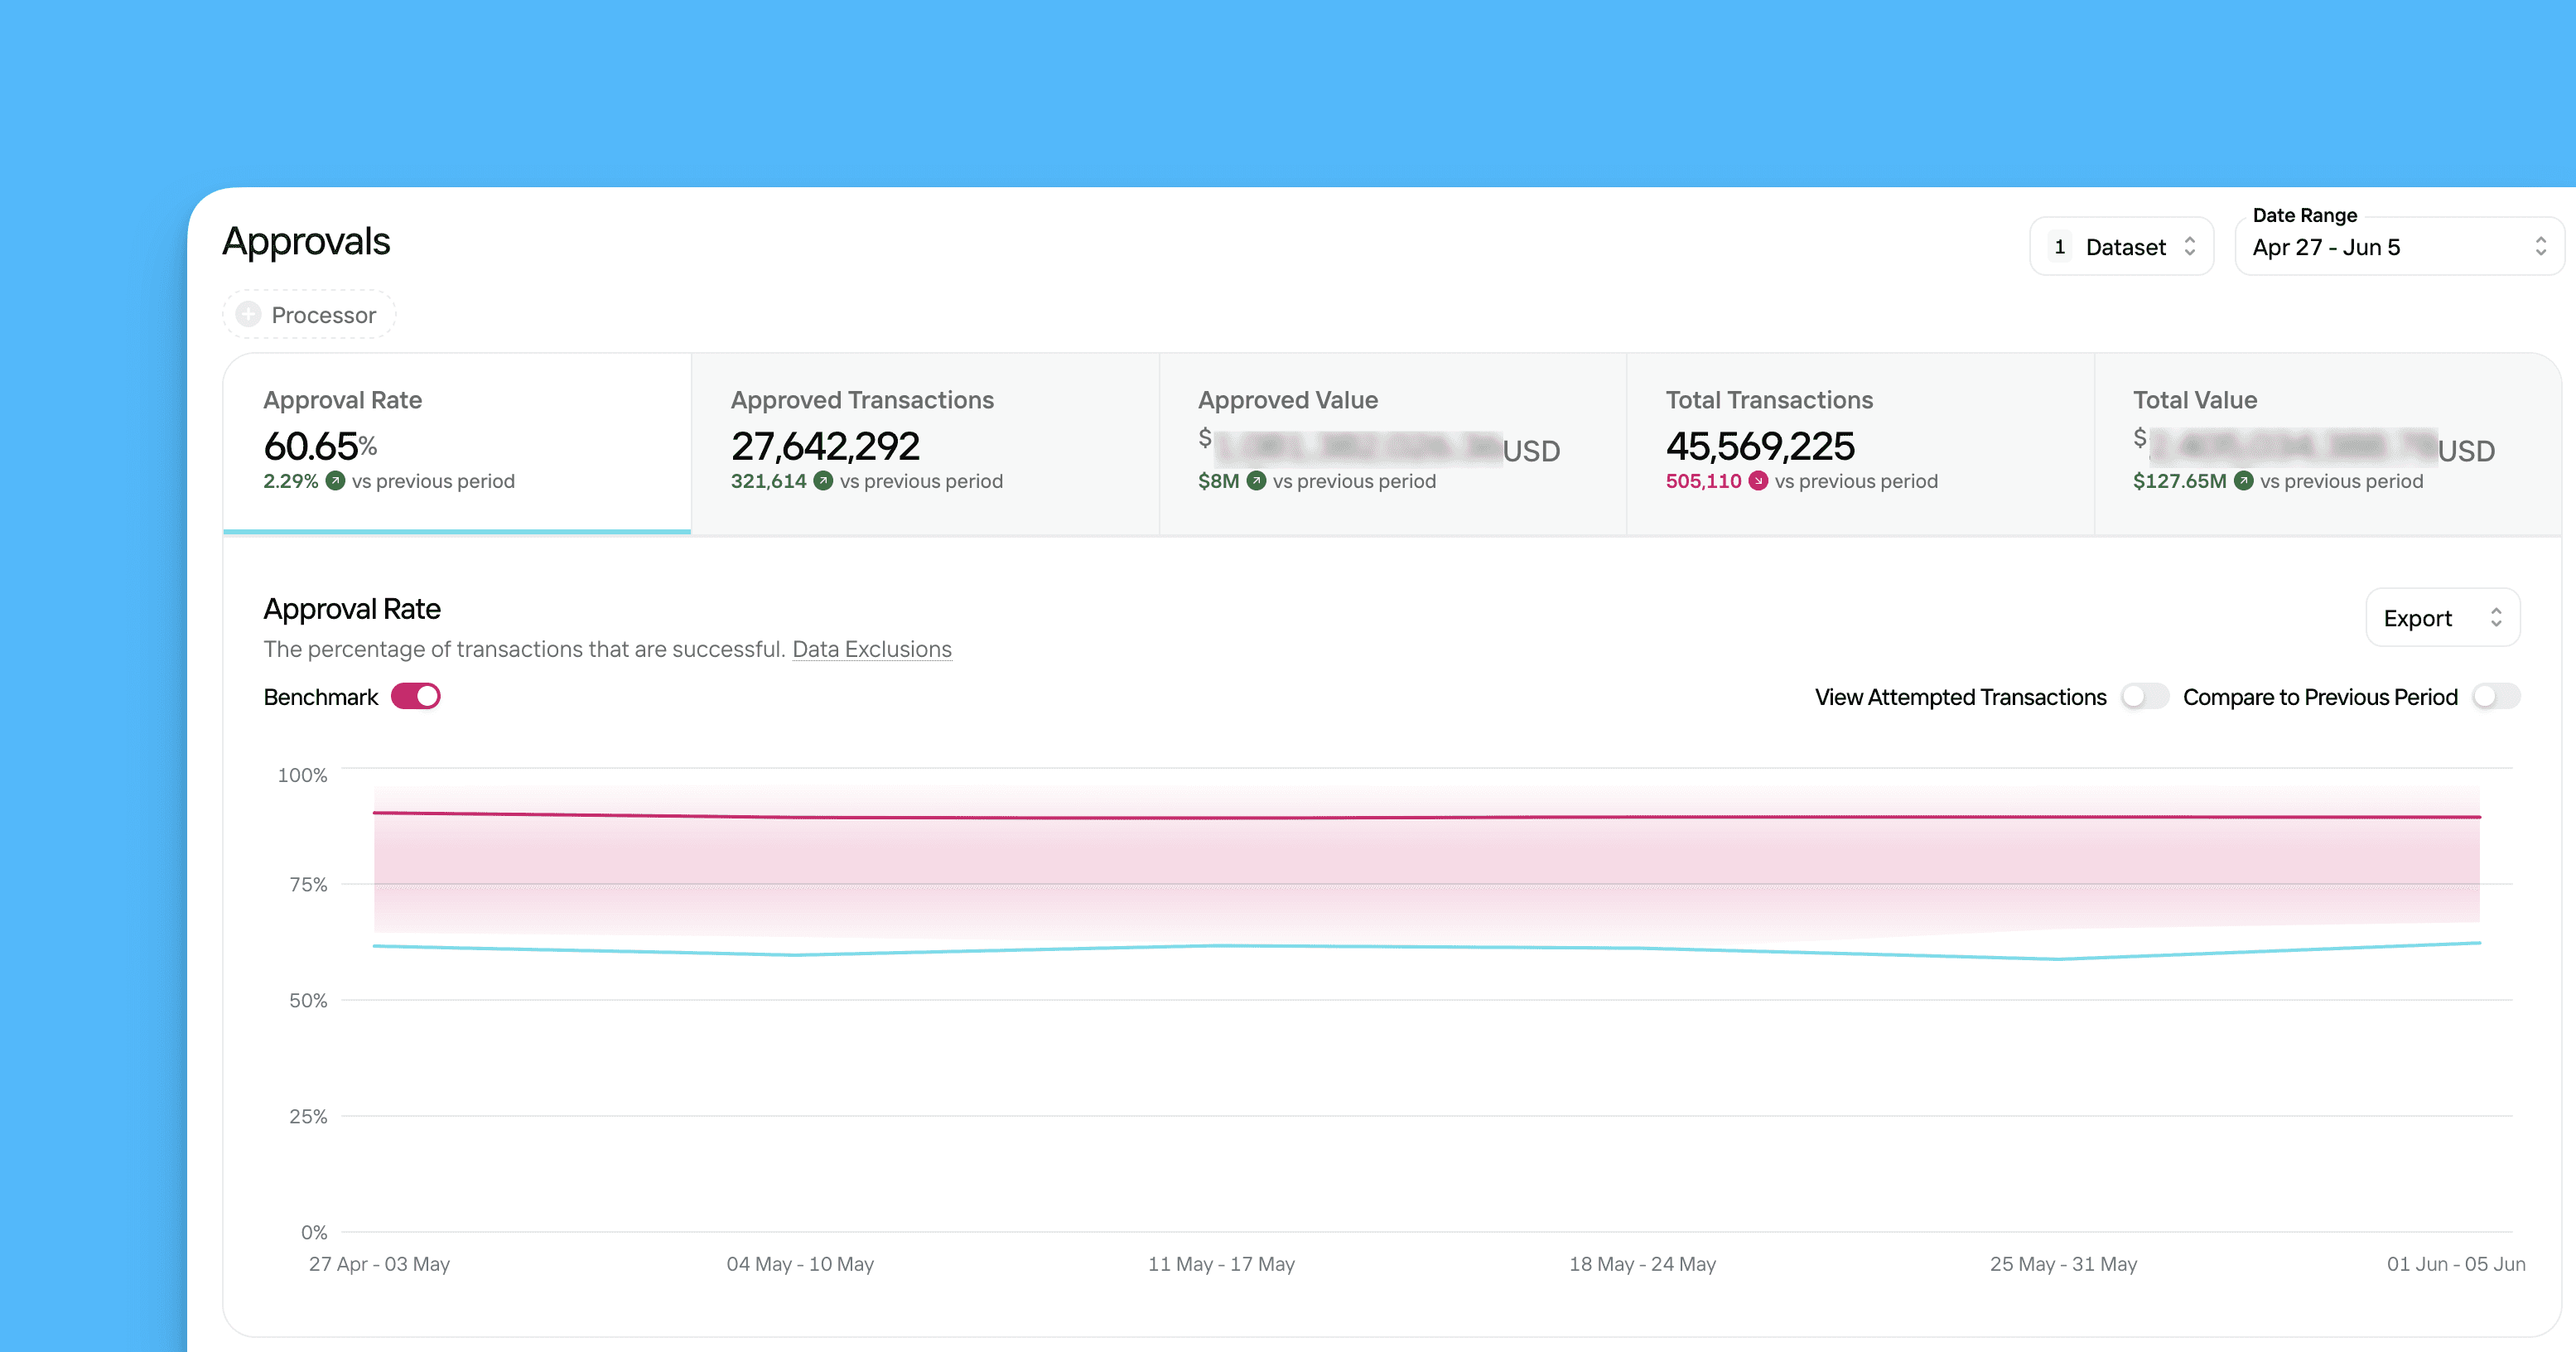Select the Approval Rate metric tab

(x=457, y=443)
